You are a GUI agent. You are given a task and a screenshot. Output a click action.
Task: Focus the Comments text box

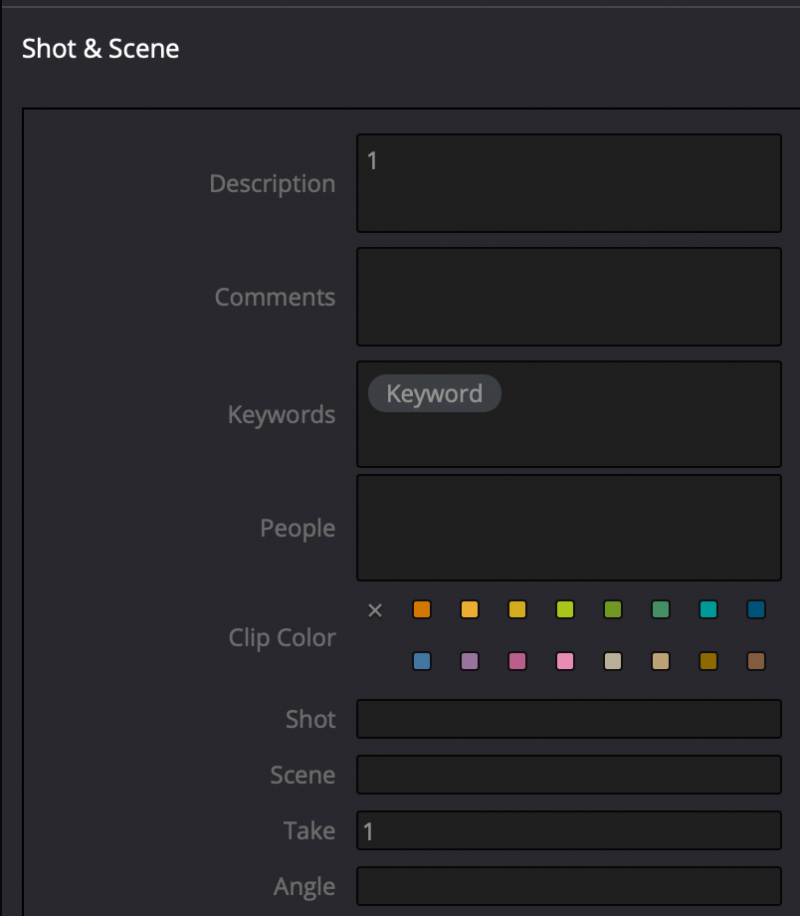568,297
